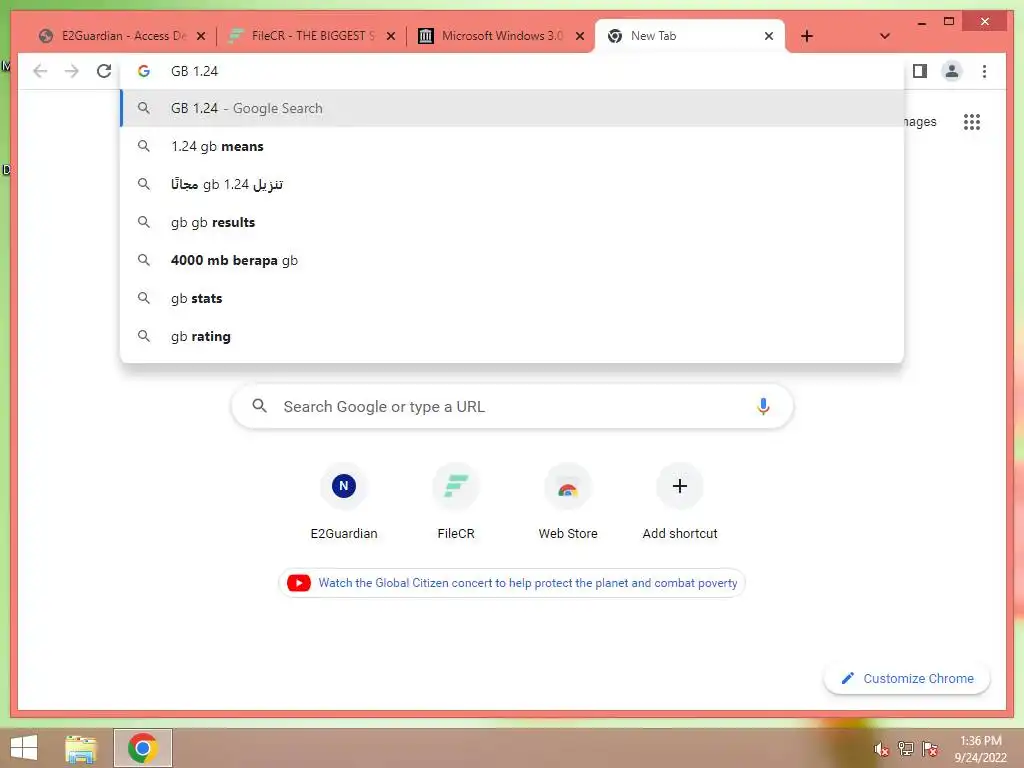Open the profile avatar menu
1024x768 pixels.
click(x=952, y=71)
